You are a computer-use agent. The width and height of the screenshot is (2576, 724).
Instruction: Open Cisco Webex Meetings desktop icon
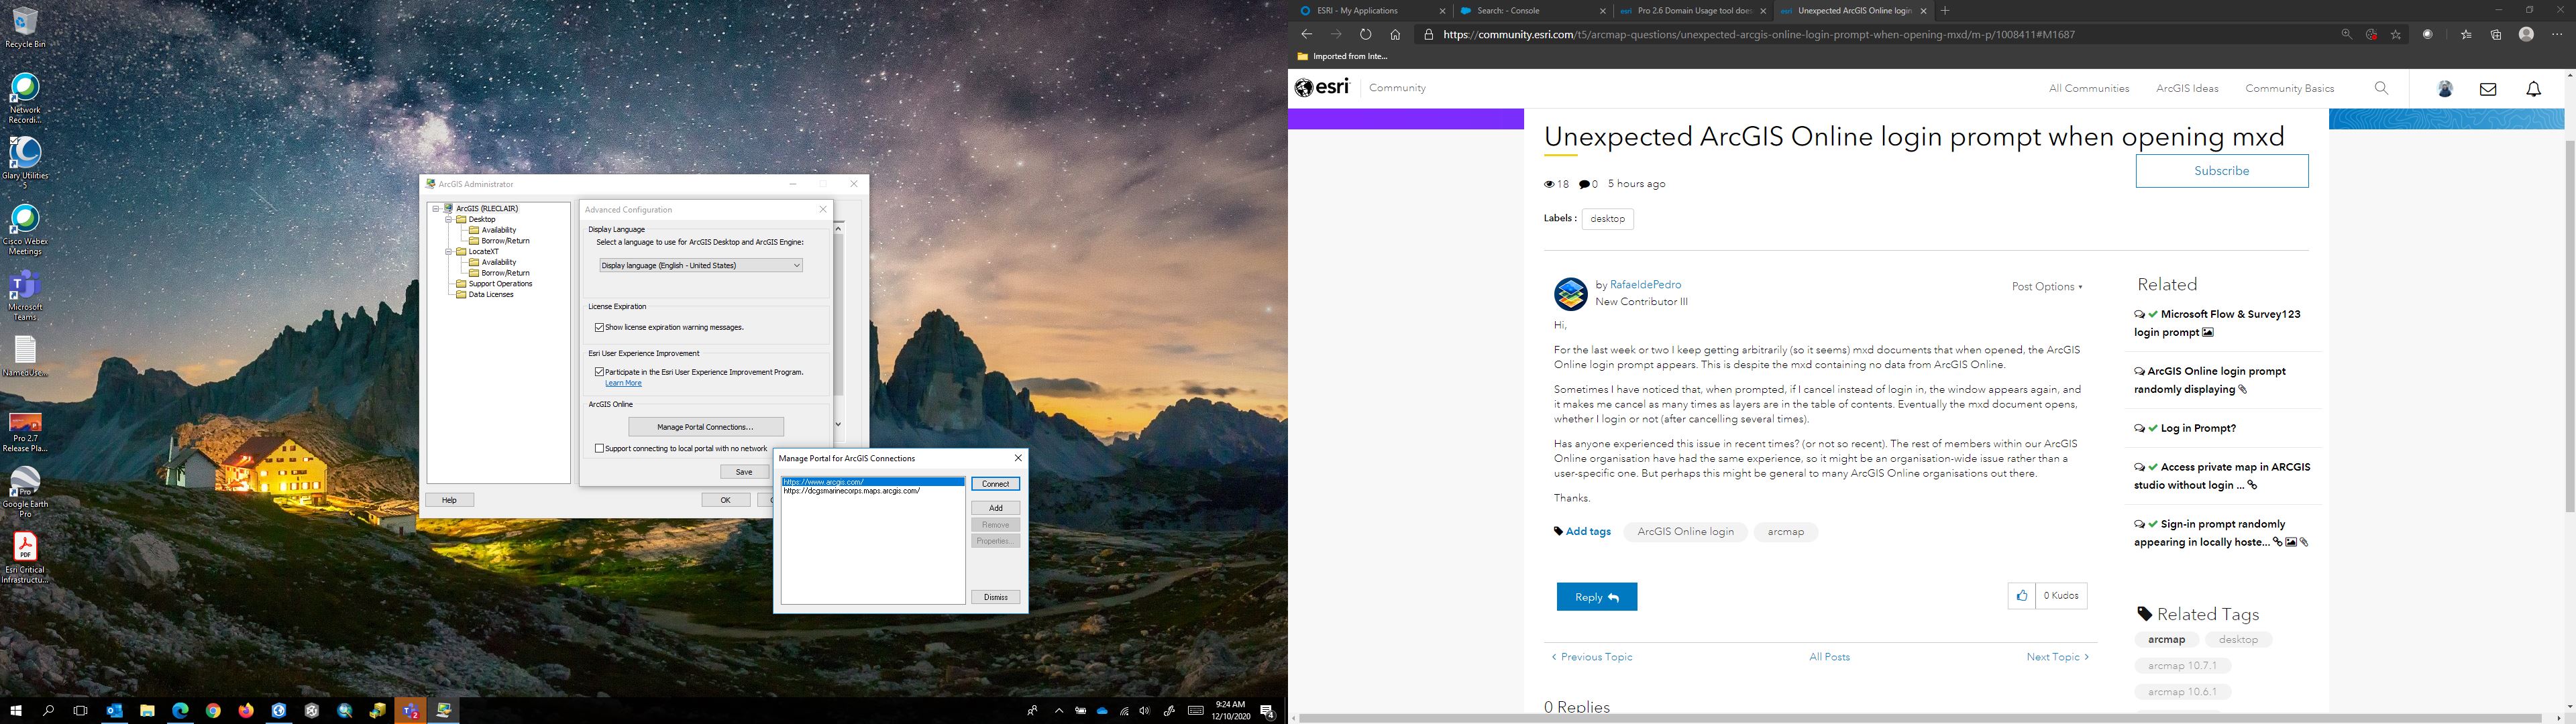tap(25, 230)
